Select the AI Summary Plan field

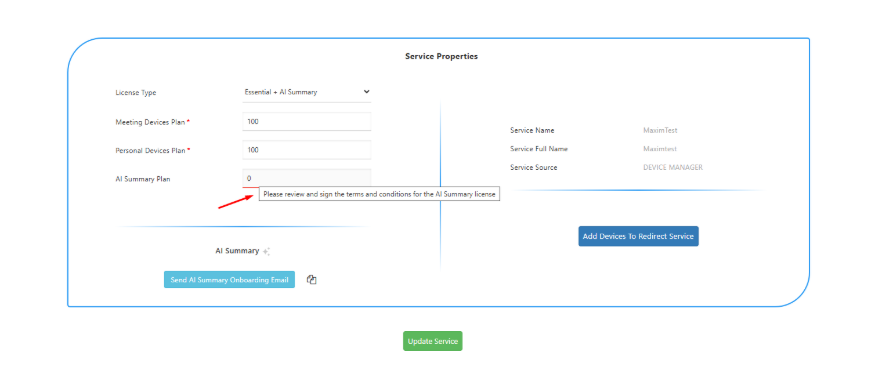(307, 178)
